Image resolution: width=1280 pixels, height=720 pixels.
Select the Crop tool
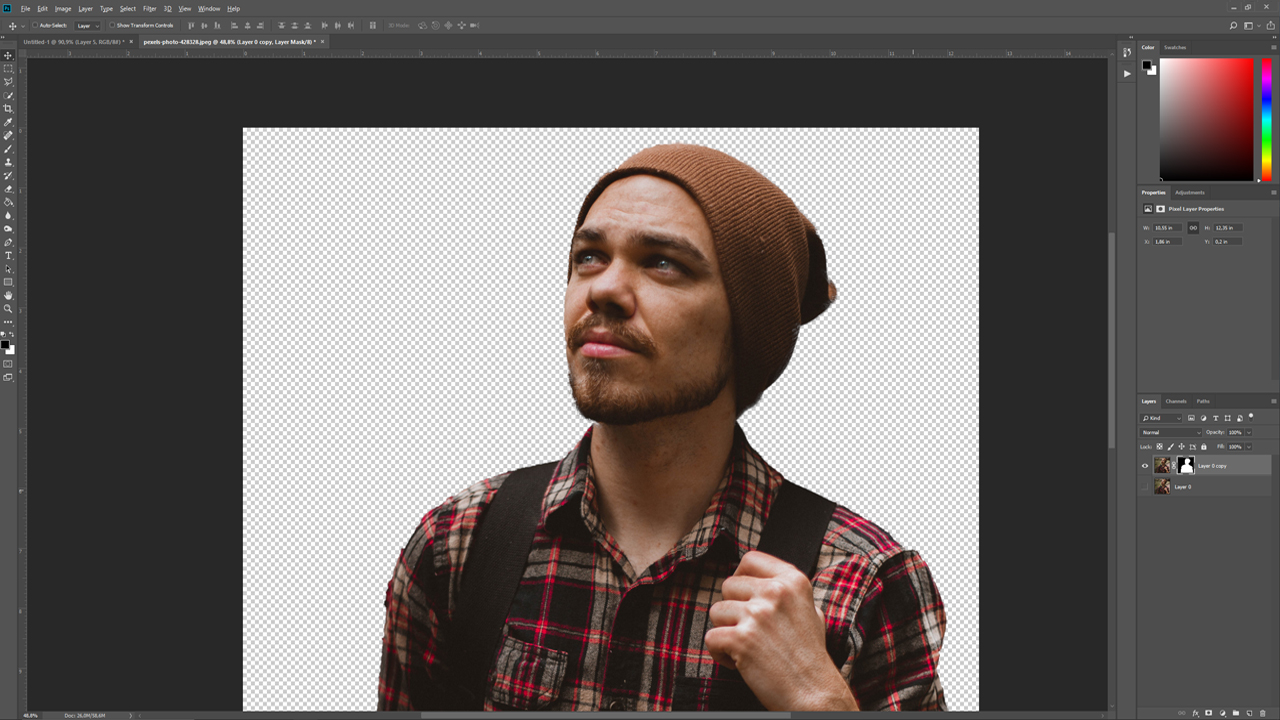(x=9, y=109)
